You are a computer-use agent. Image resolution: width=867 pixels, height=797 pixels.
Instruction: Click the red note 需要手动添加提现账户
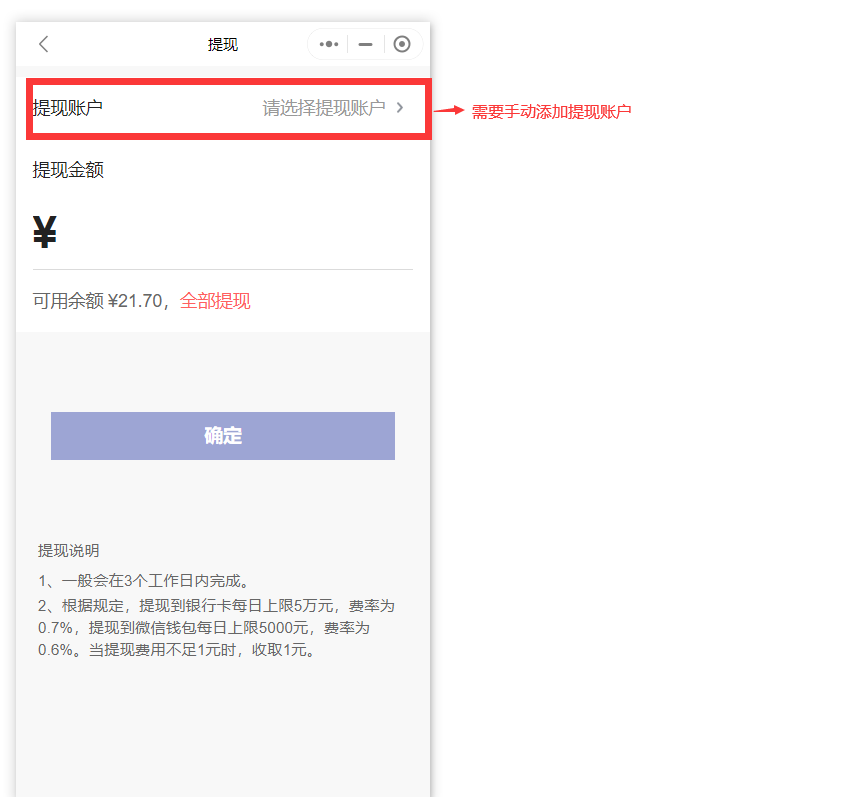tap(552, 112)
